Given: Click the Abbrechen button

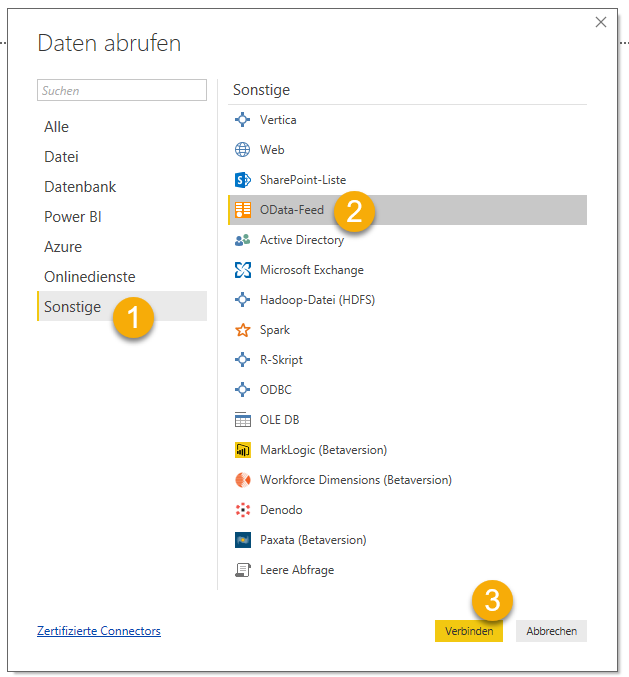Looking at the screenshot, I should click(x=551, y=631).
